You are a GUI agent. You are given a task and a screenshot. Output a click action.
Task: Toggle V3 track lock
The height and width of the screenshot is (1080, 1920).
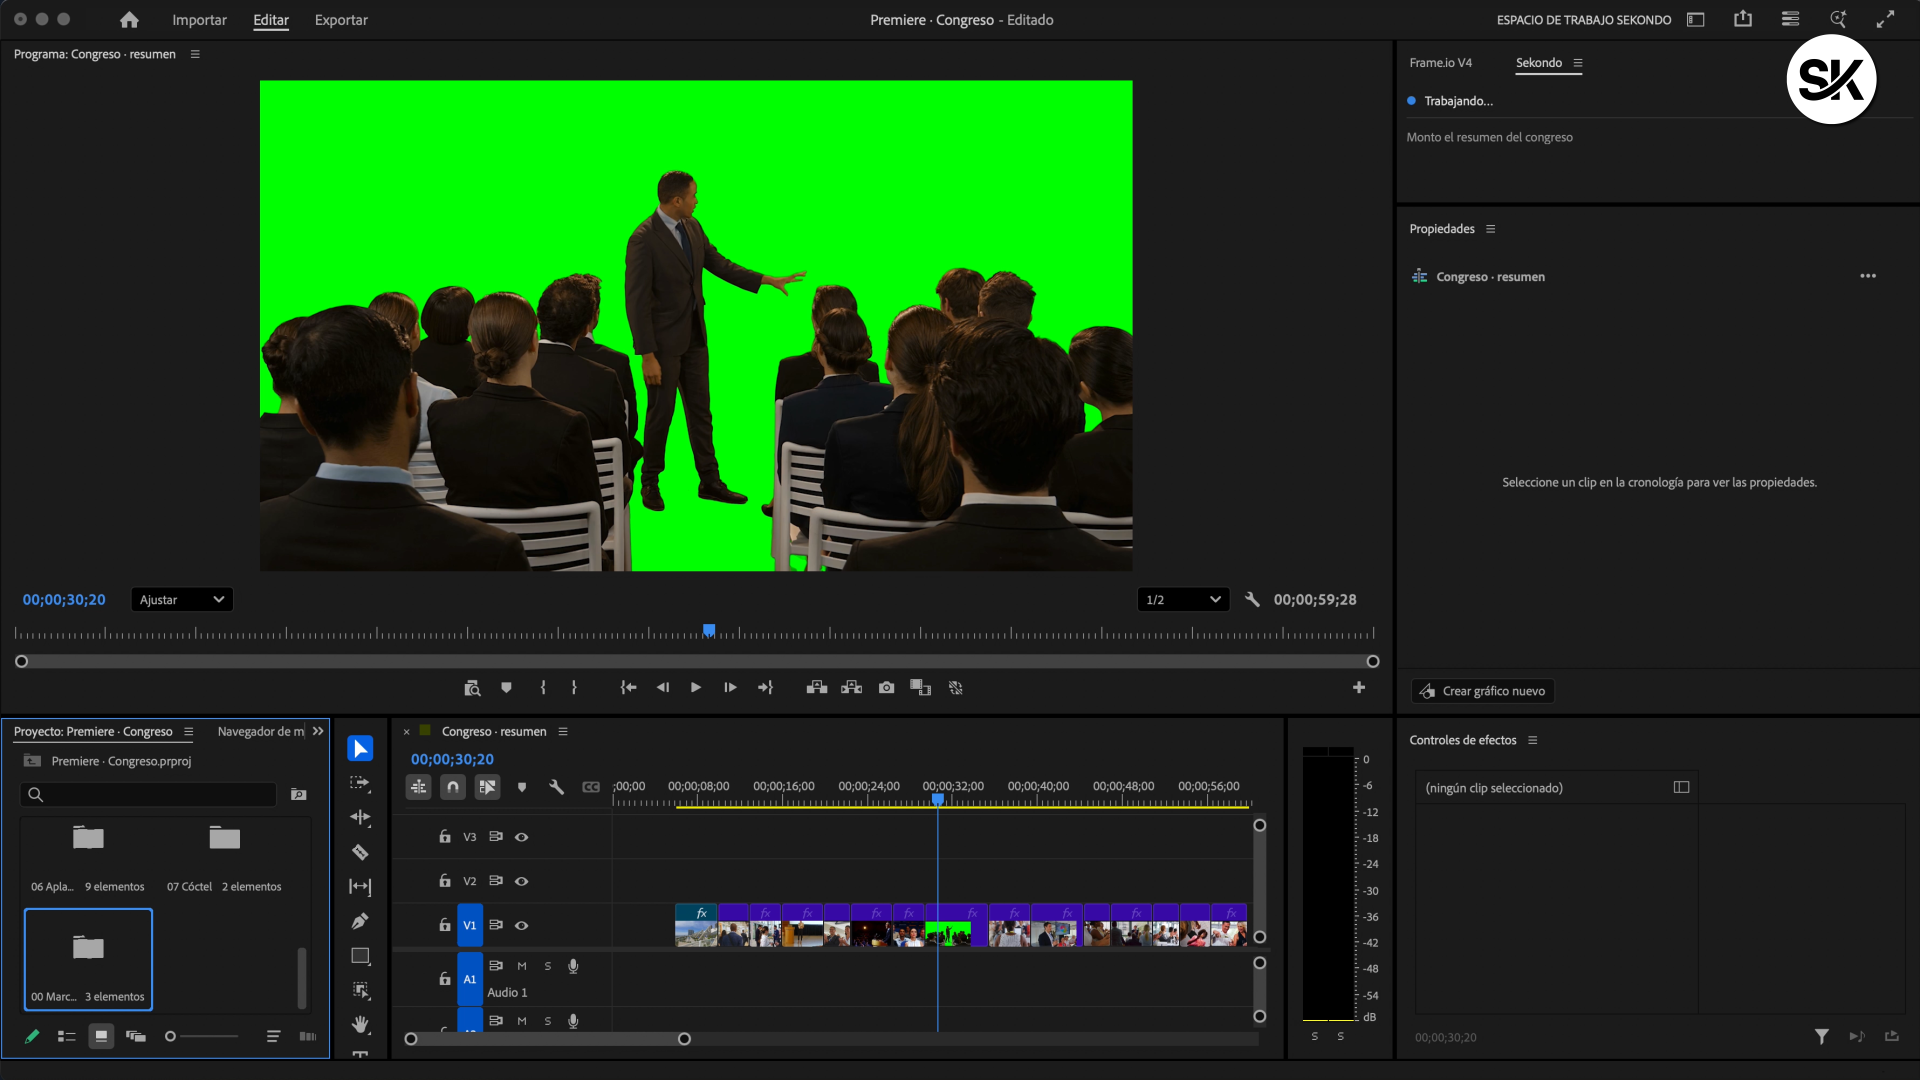pyautogui.click(x=445, y=837)
